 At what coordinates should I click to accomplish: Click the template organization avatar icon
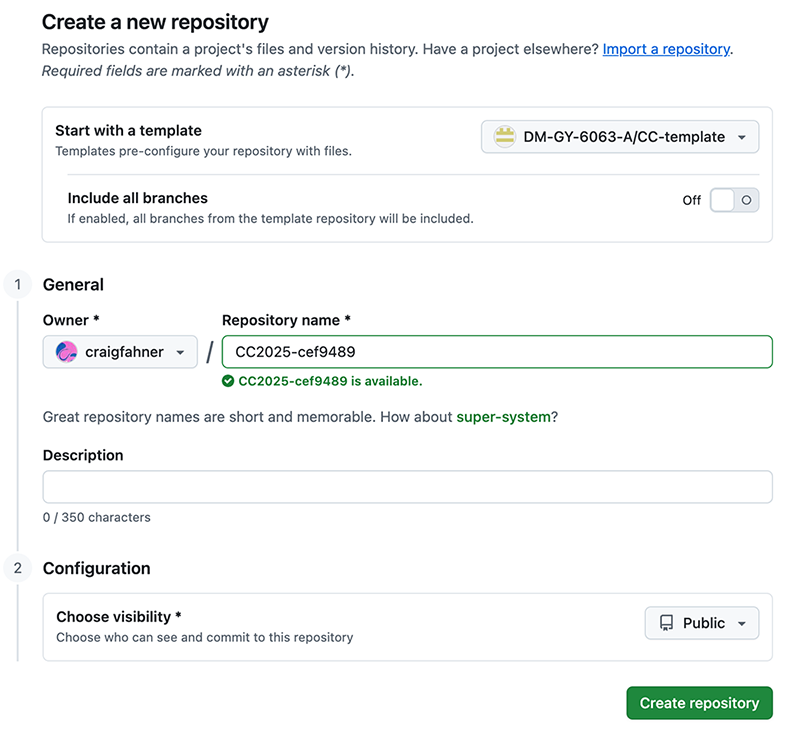coord(505,137)
